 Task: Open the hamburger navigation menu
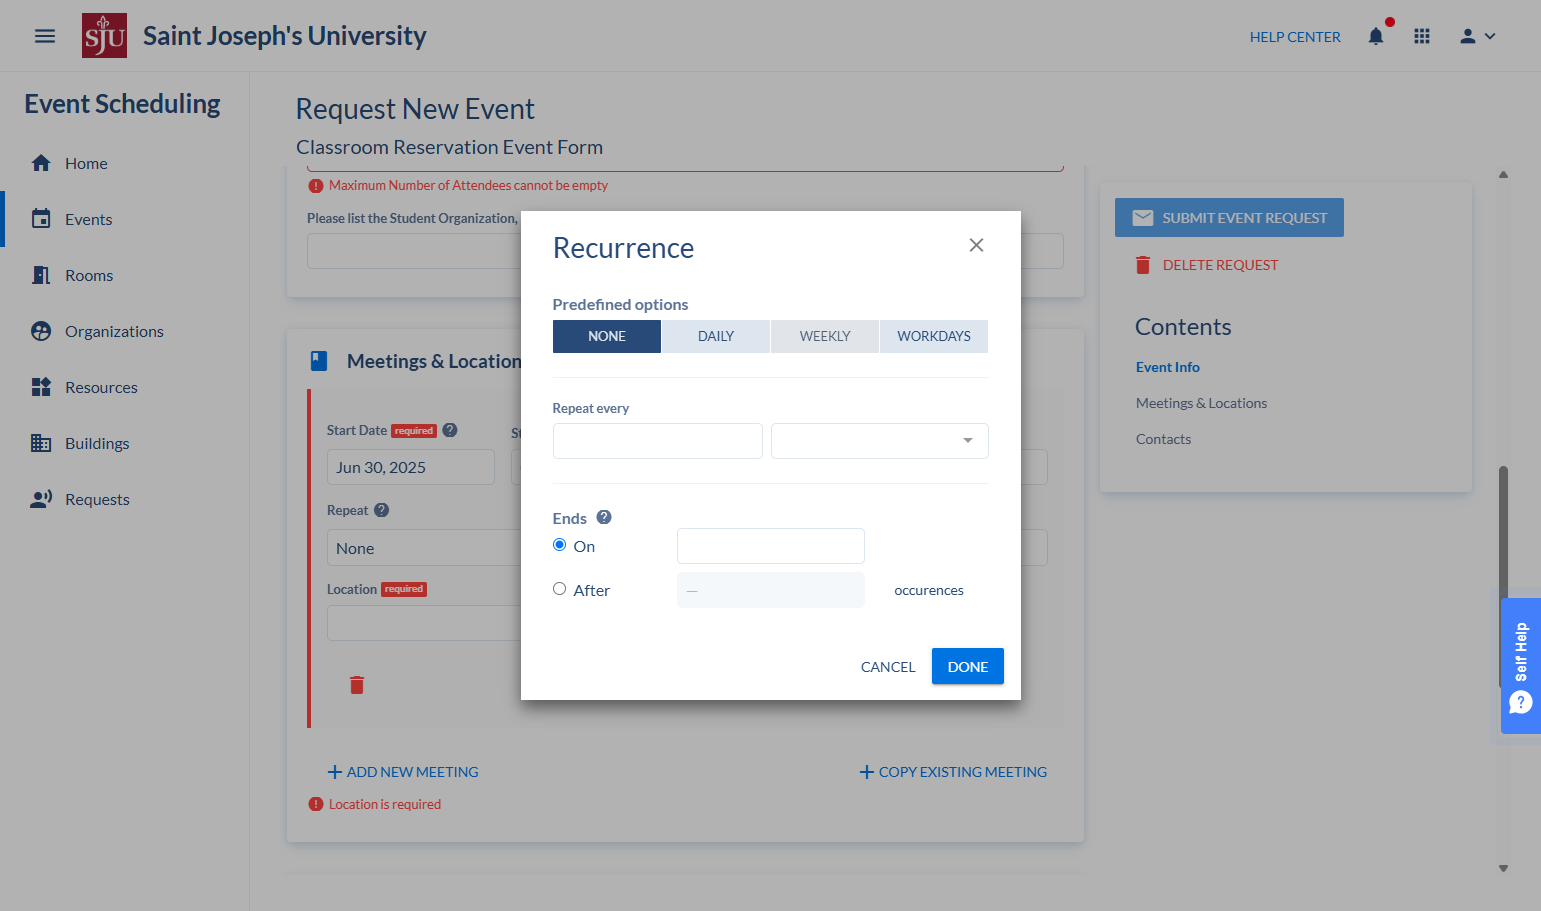tap(45, 36)
